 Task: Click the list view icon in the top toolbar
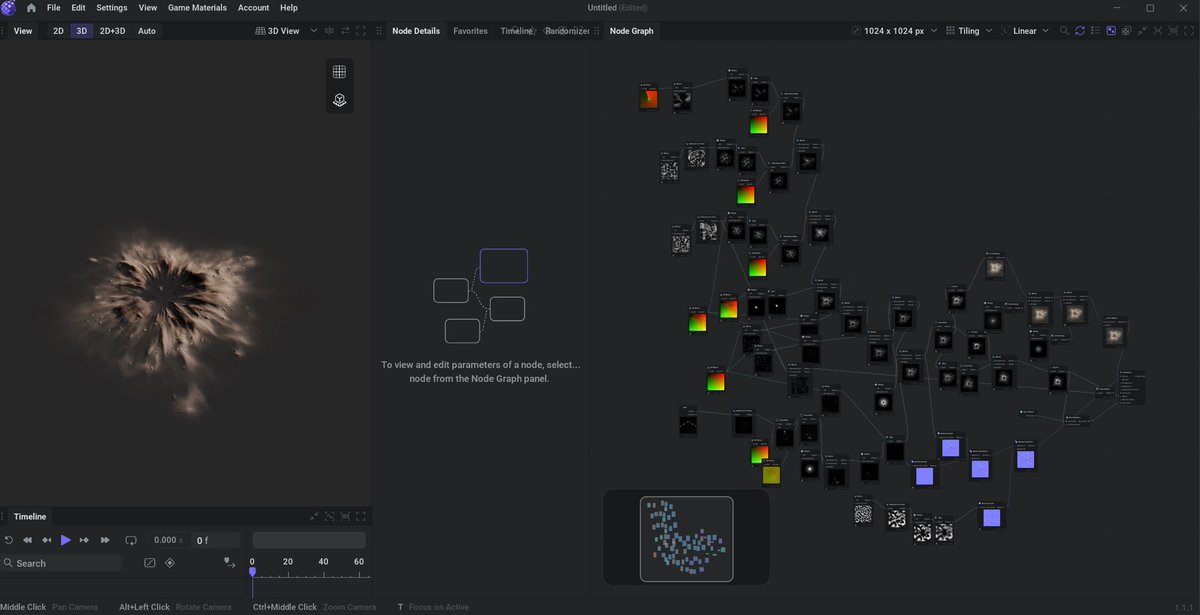[1096, 30]
